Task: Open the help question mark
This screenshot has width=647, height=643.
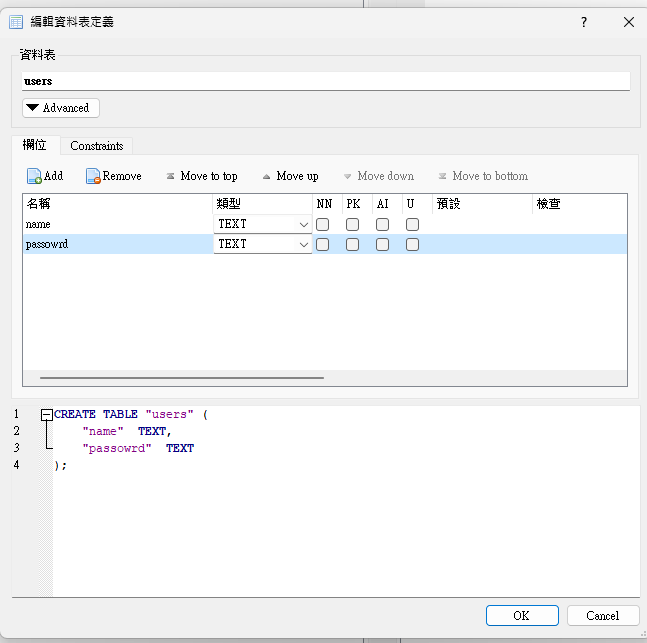Action: tap(584, 22)
